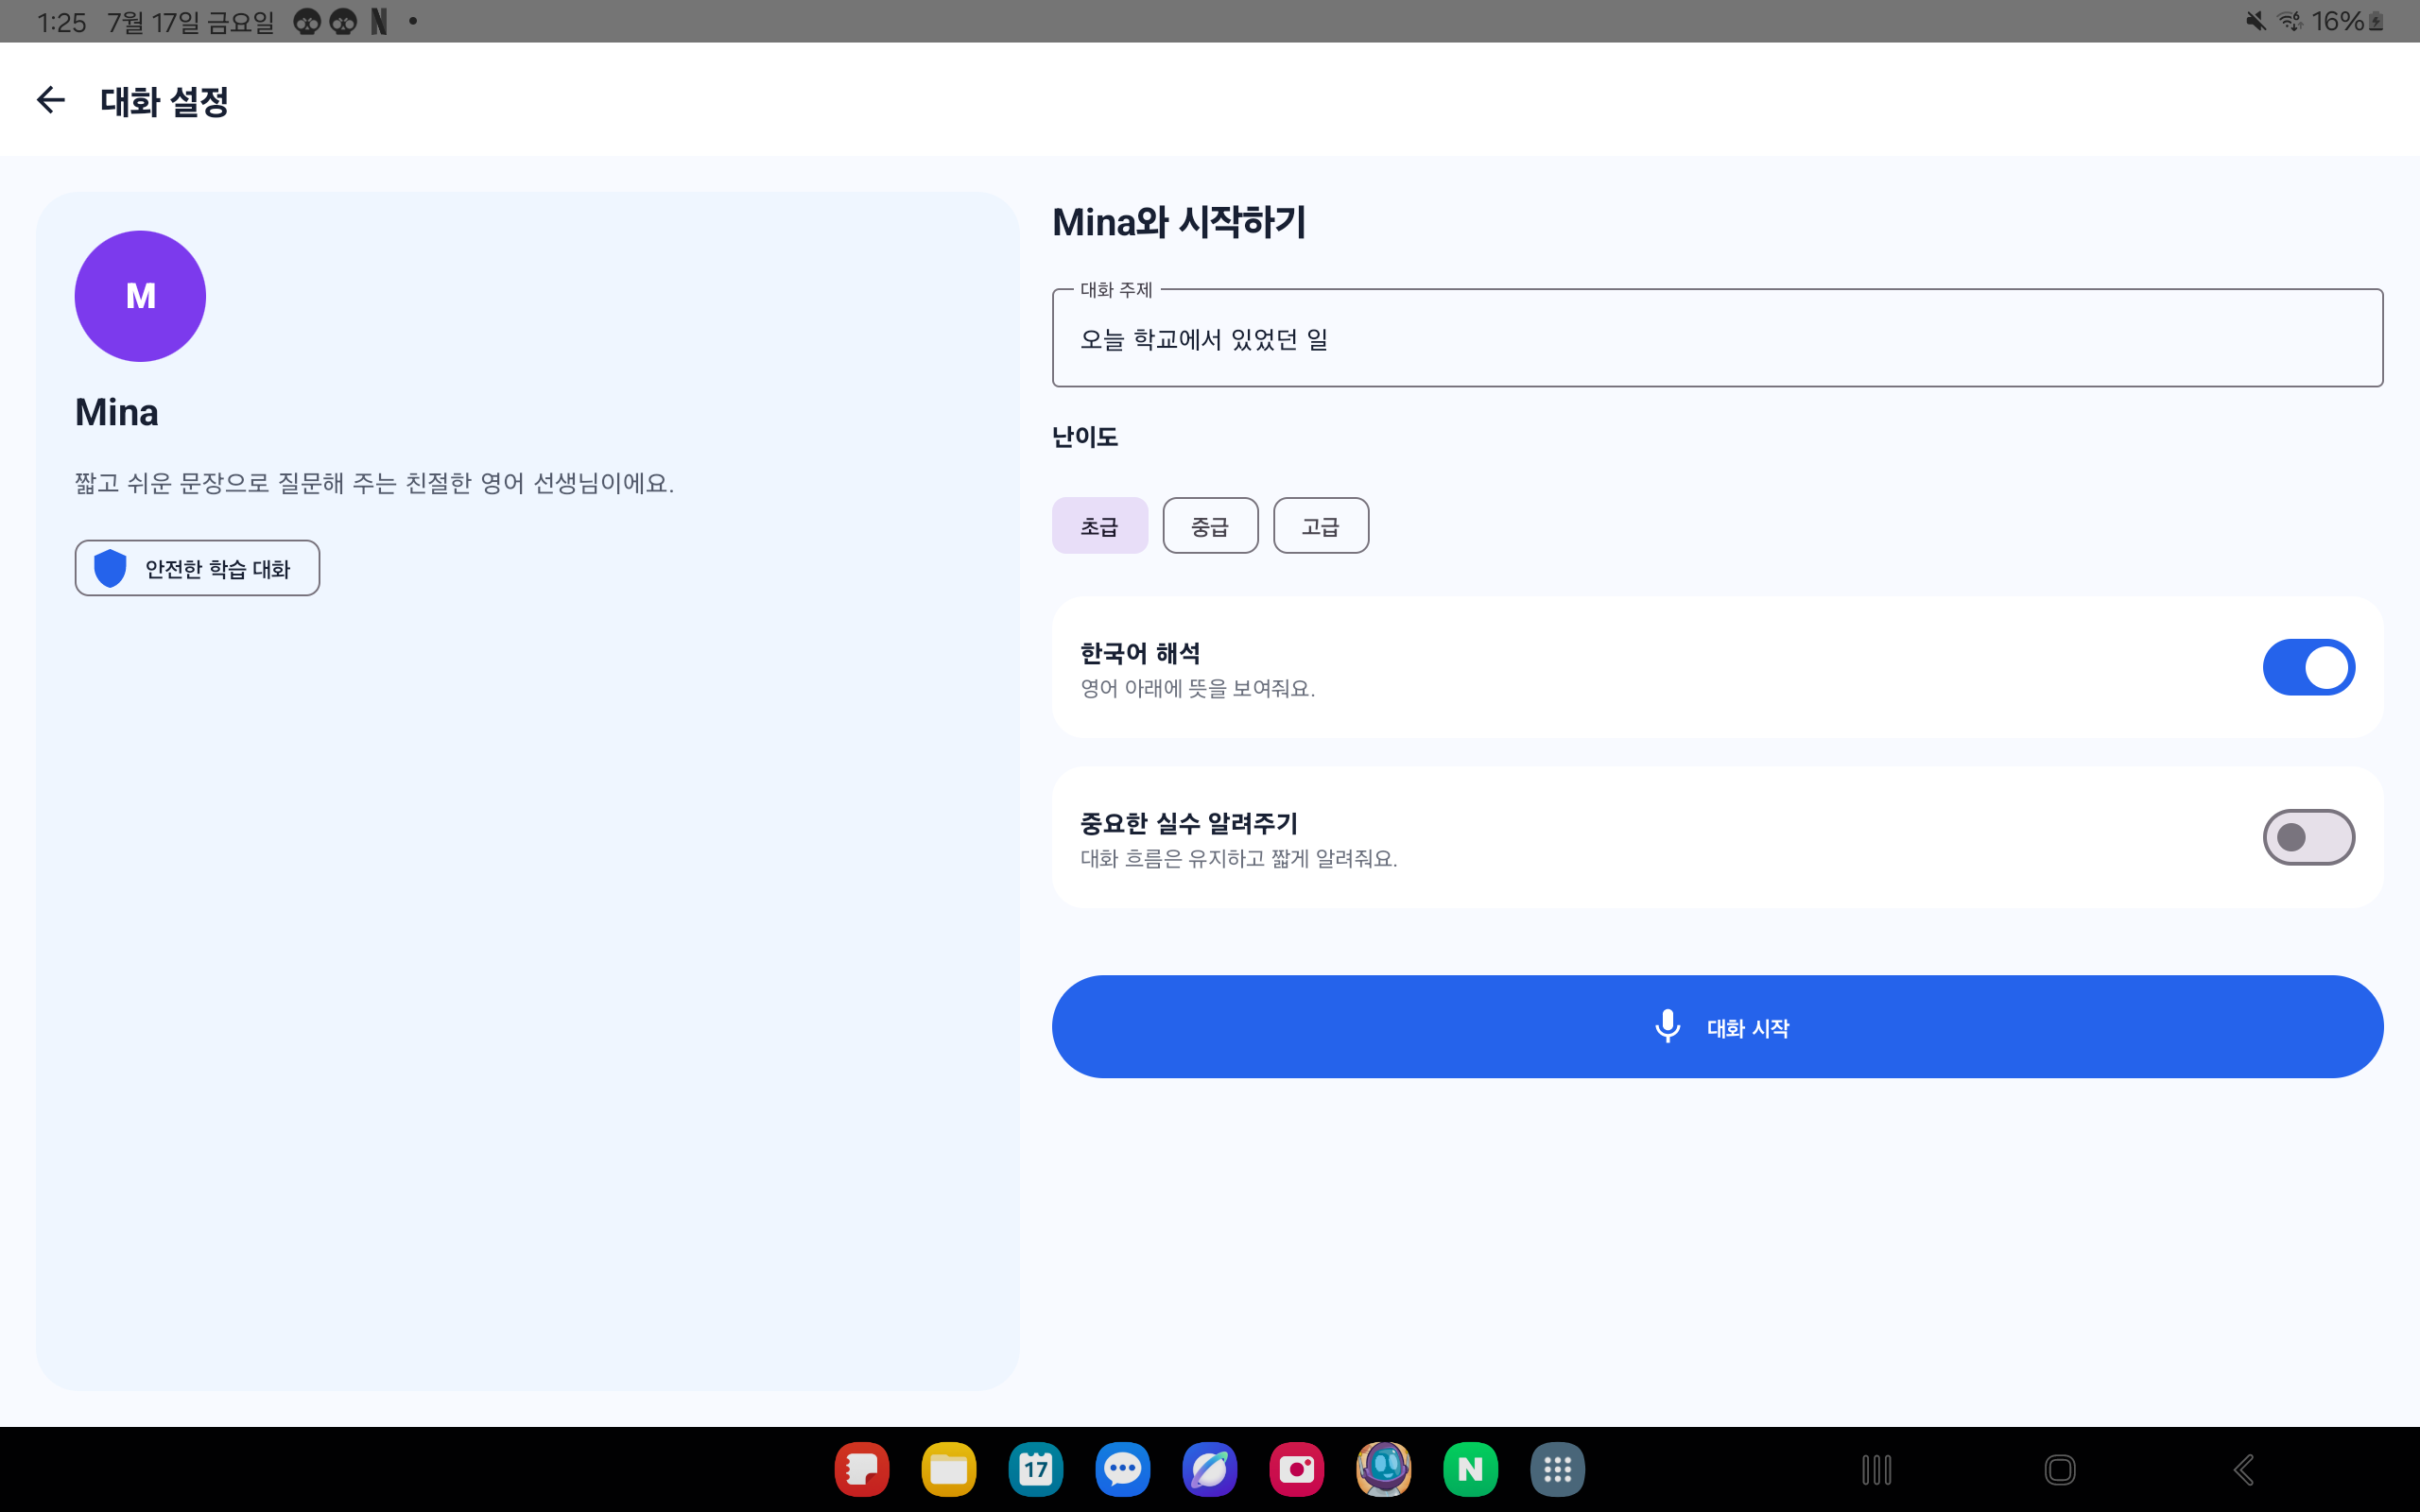Open the calendar app in dock
This screenshot has height=1512, width=2420.
pos(1036,1469)
